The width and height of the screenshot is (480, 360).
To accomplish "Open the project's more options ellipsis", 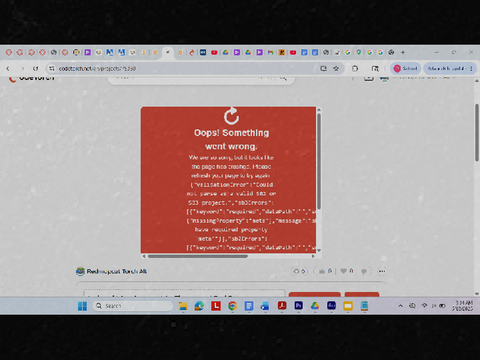I will [x=382, y=271].
